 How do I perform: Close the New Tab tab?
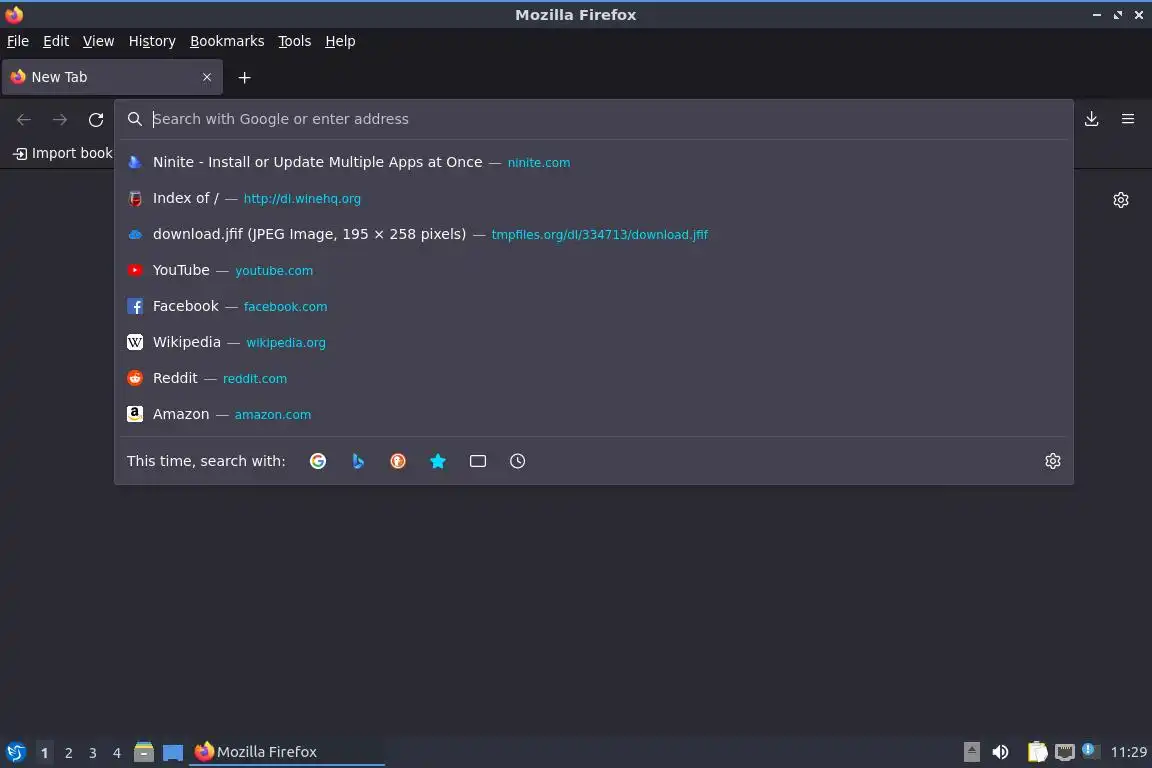(207, 77)
